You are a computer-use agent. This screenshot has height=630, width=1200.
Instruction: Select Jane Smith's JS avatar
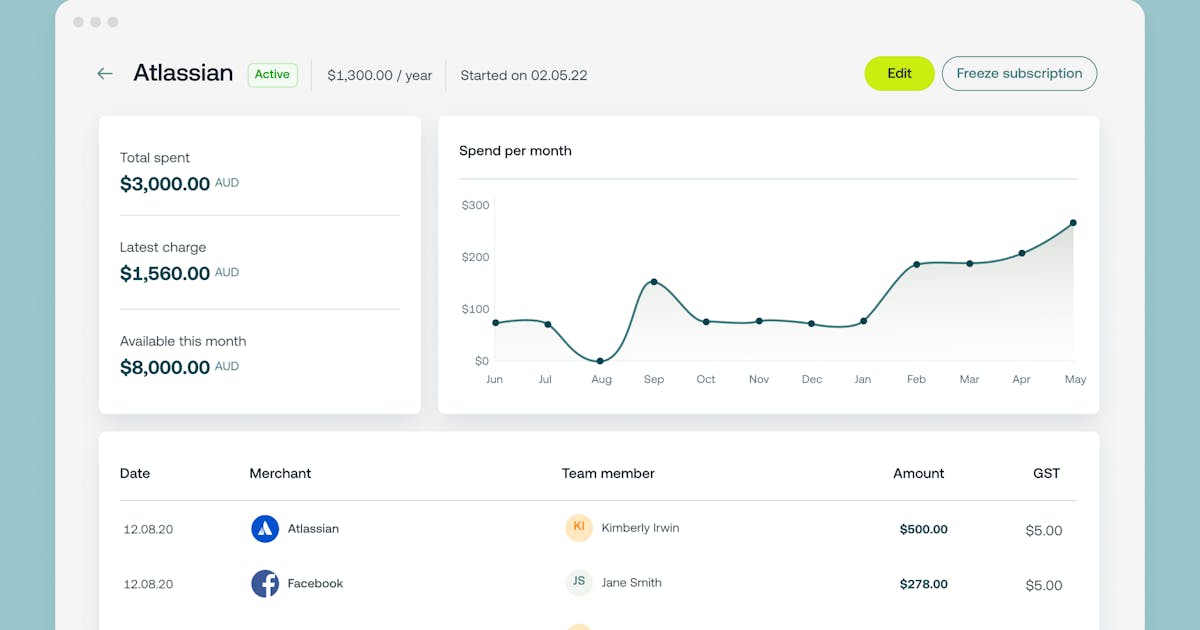pos(579,582)
